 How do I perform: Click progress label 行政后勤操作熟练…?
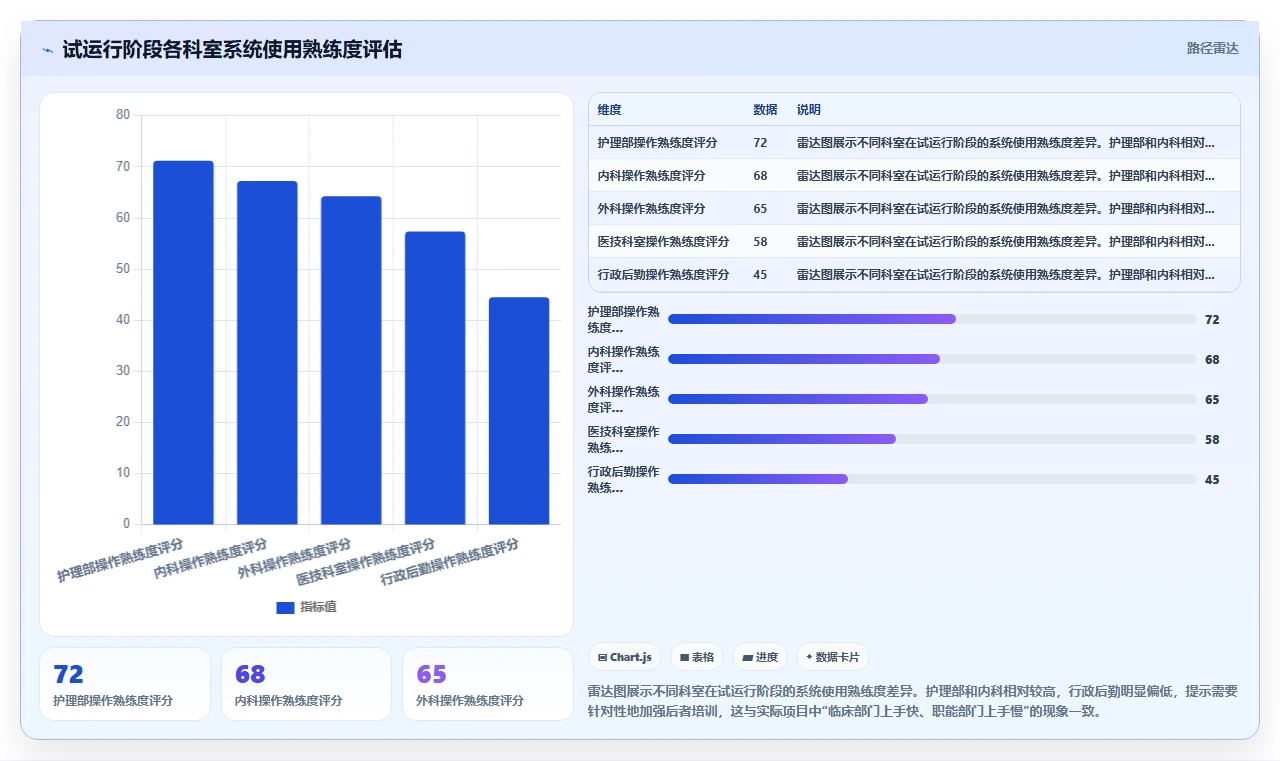click(x=624, y=479)
